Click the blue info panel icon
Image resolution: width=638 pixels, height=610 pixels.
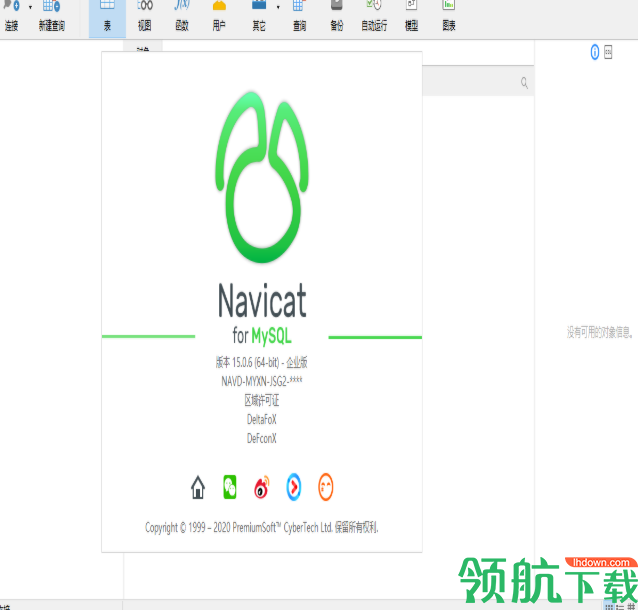tap(594, 52)
